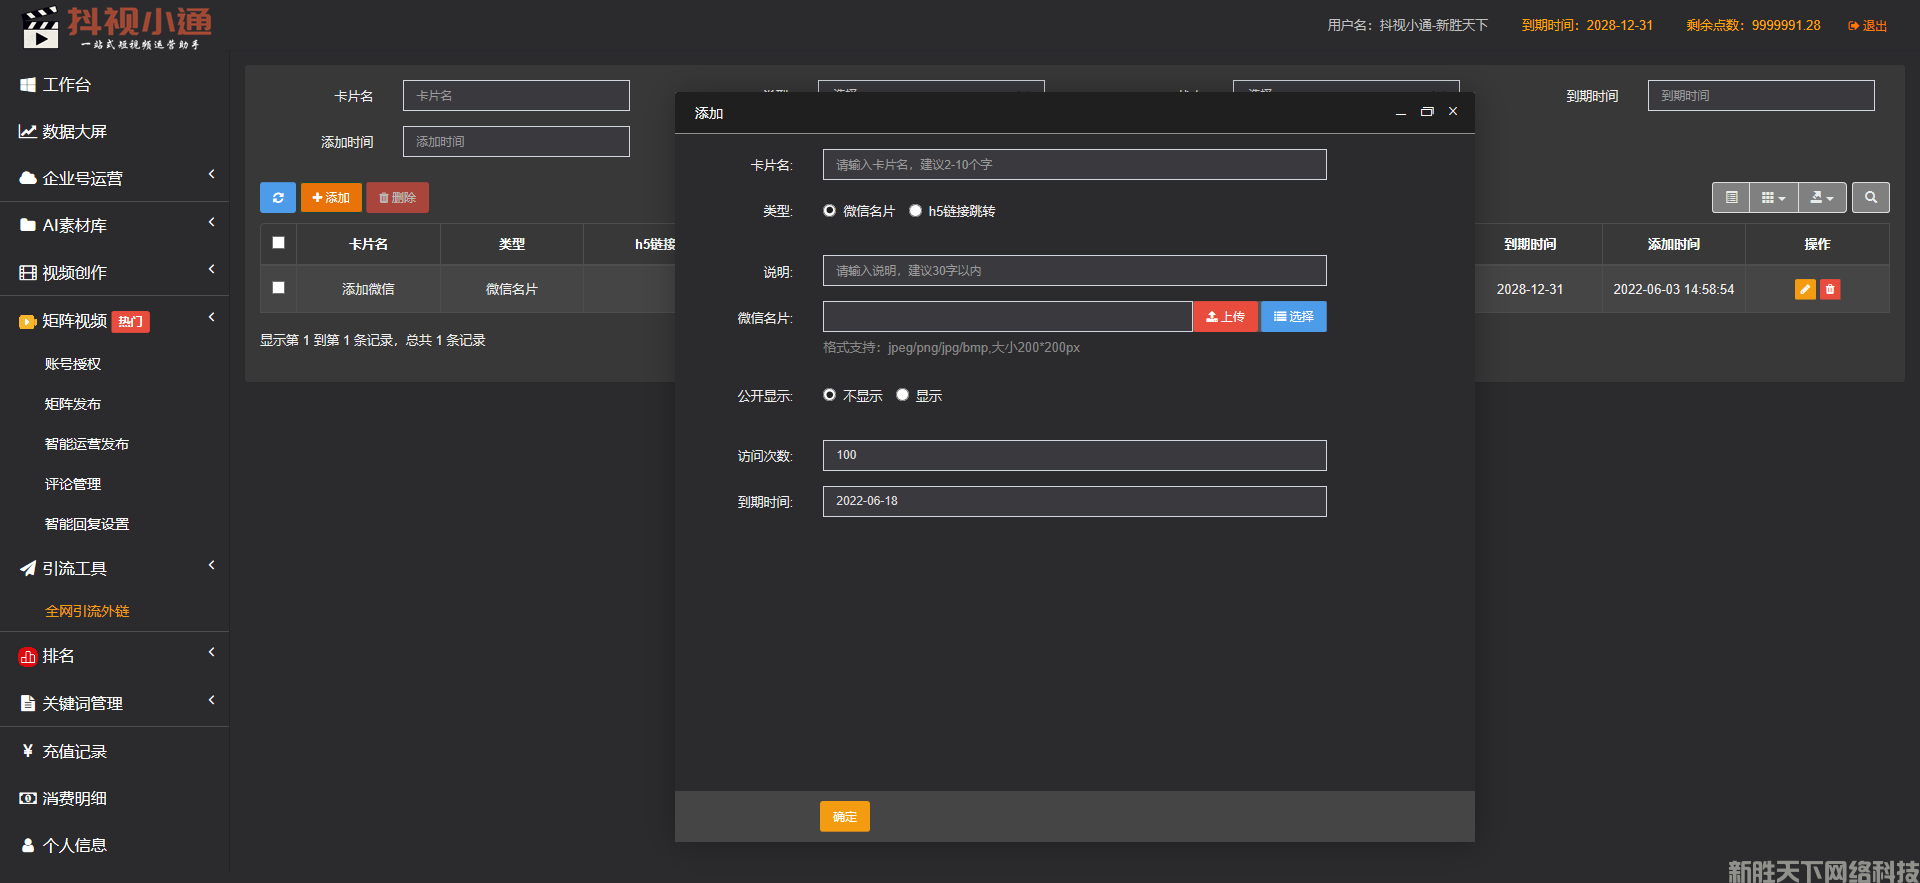The height and width of the screenshot is (883, 1920).
Task: Go to 充值记录 menu item
Action: tap(74, 751)
